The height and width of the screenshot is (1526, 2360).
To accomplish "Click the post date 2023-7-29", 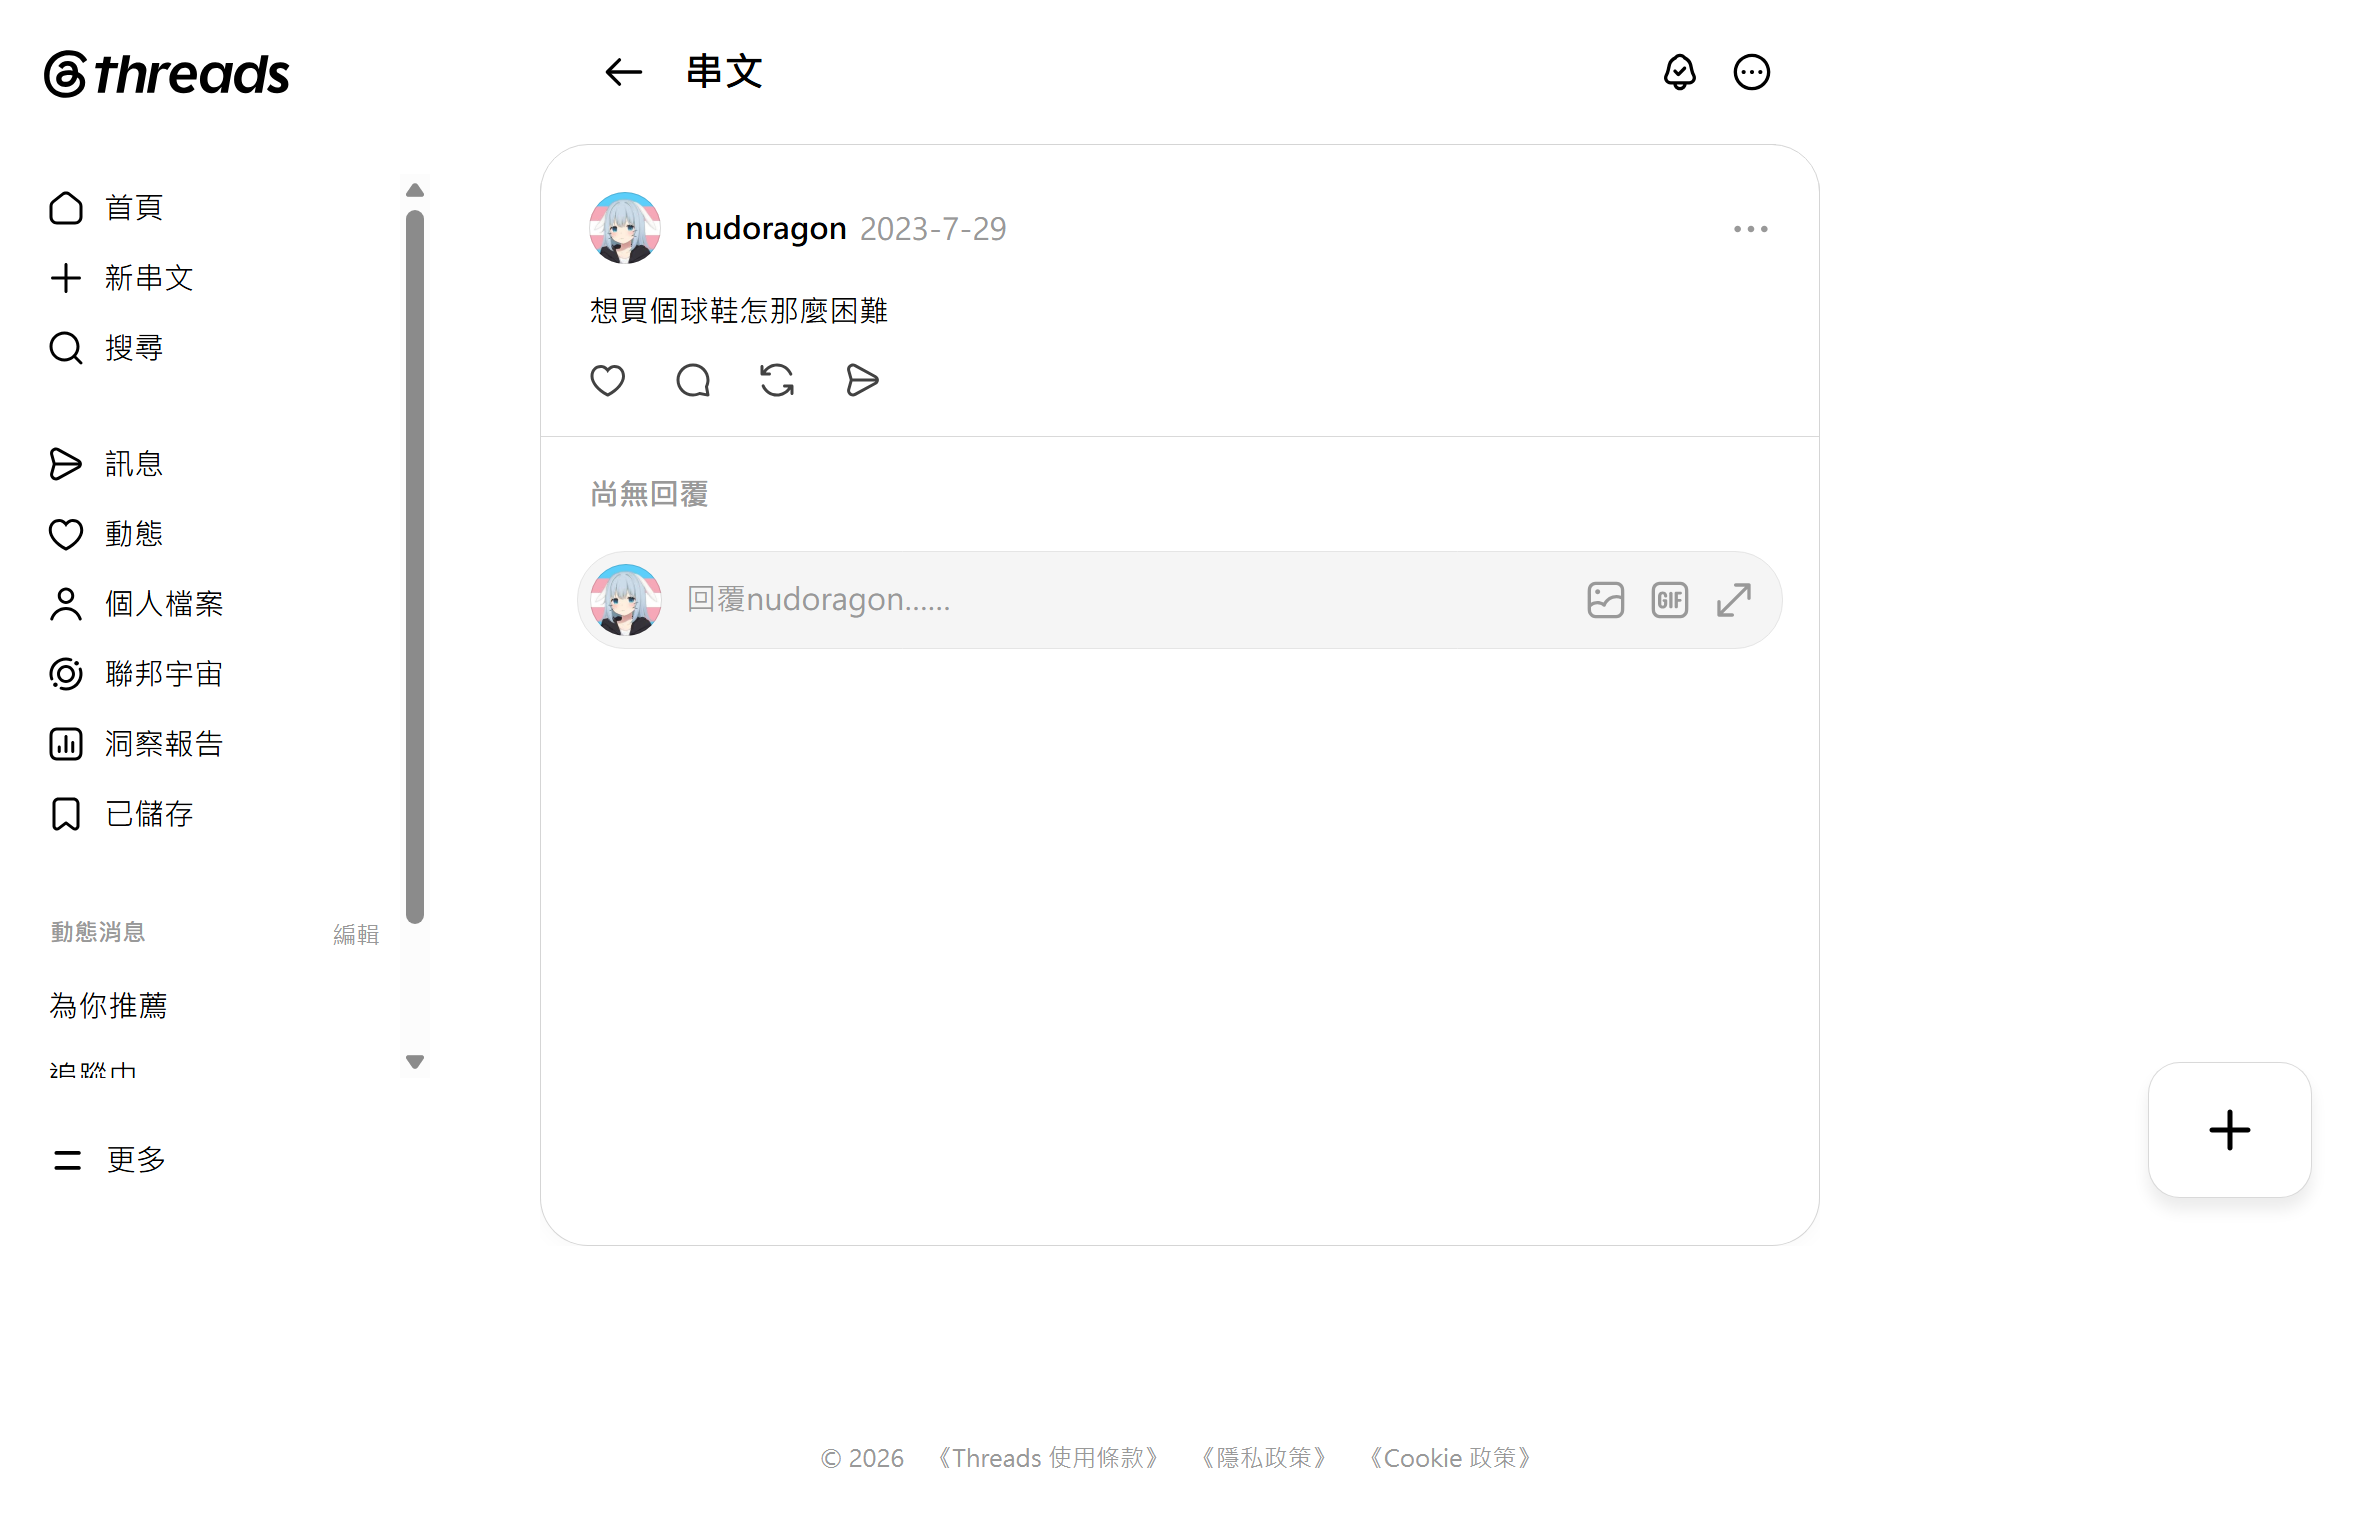I will 933,229.
